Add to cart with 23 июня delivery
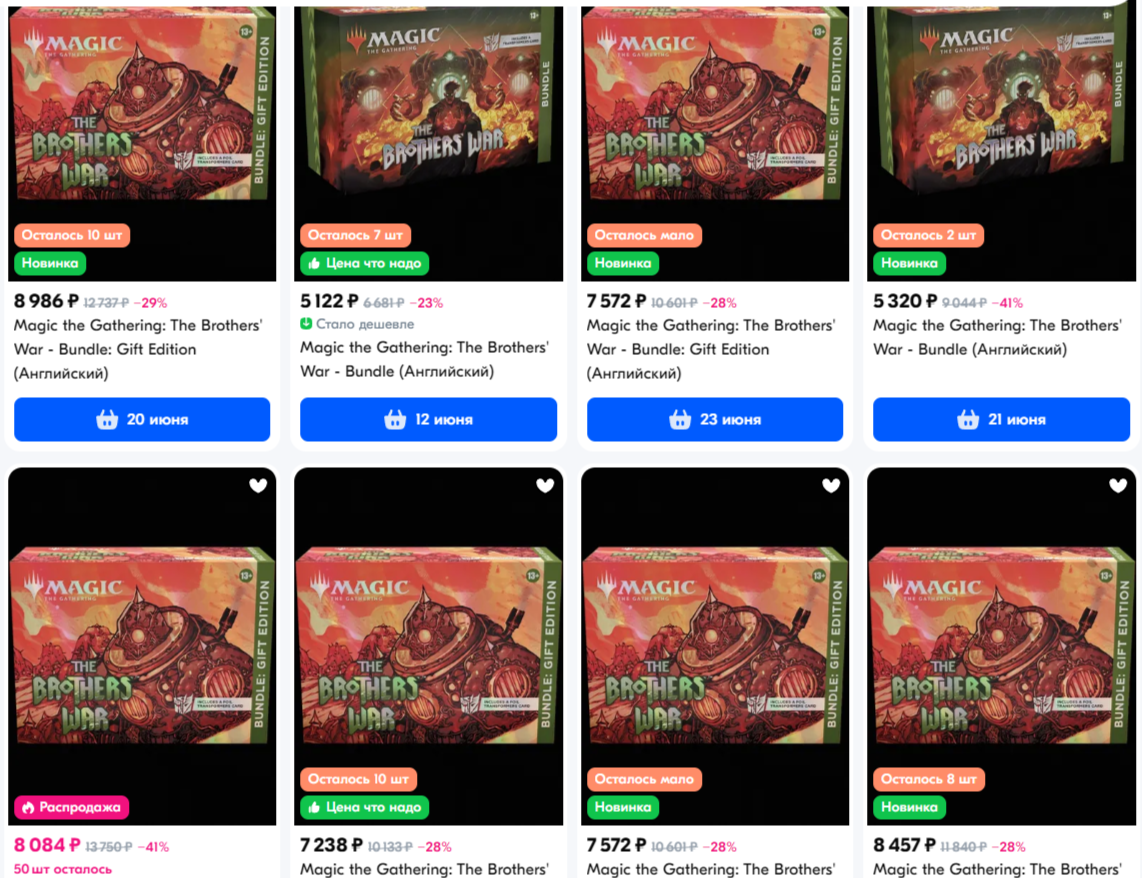Viewport: 1142px width, 878px height. [715, 419]
